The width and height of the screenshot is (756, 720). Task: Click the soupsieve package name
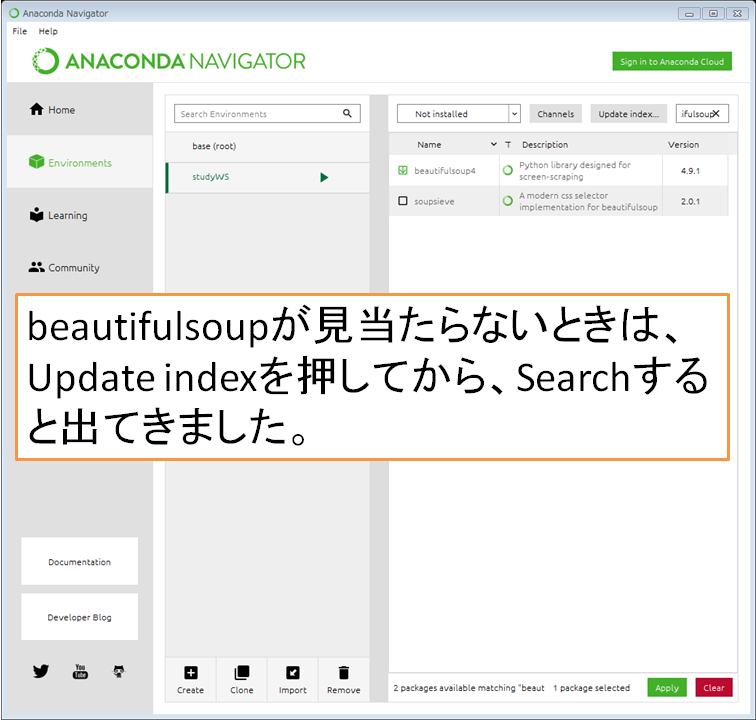(x=434, y=201)
